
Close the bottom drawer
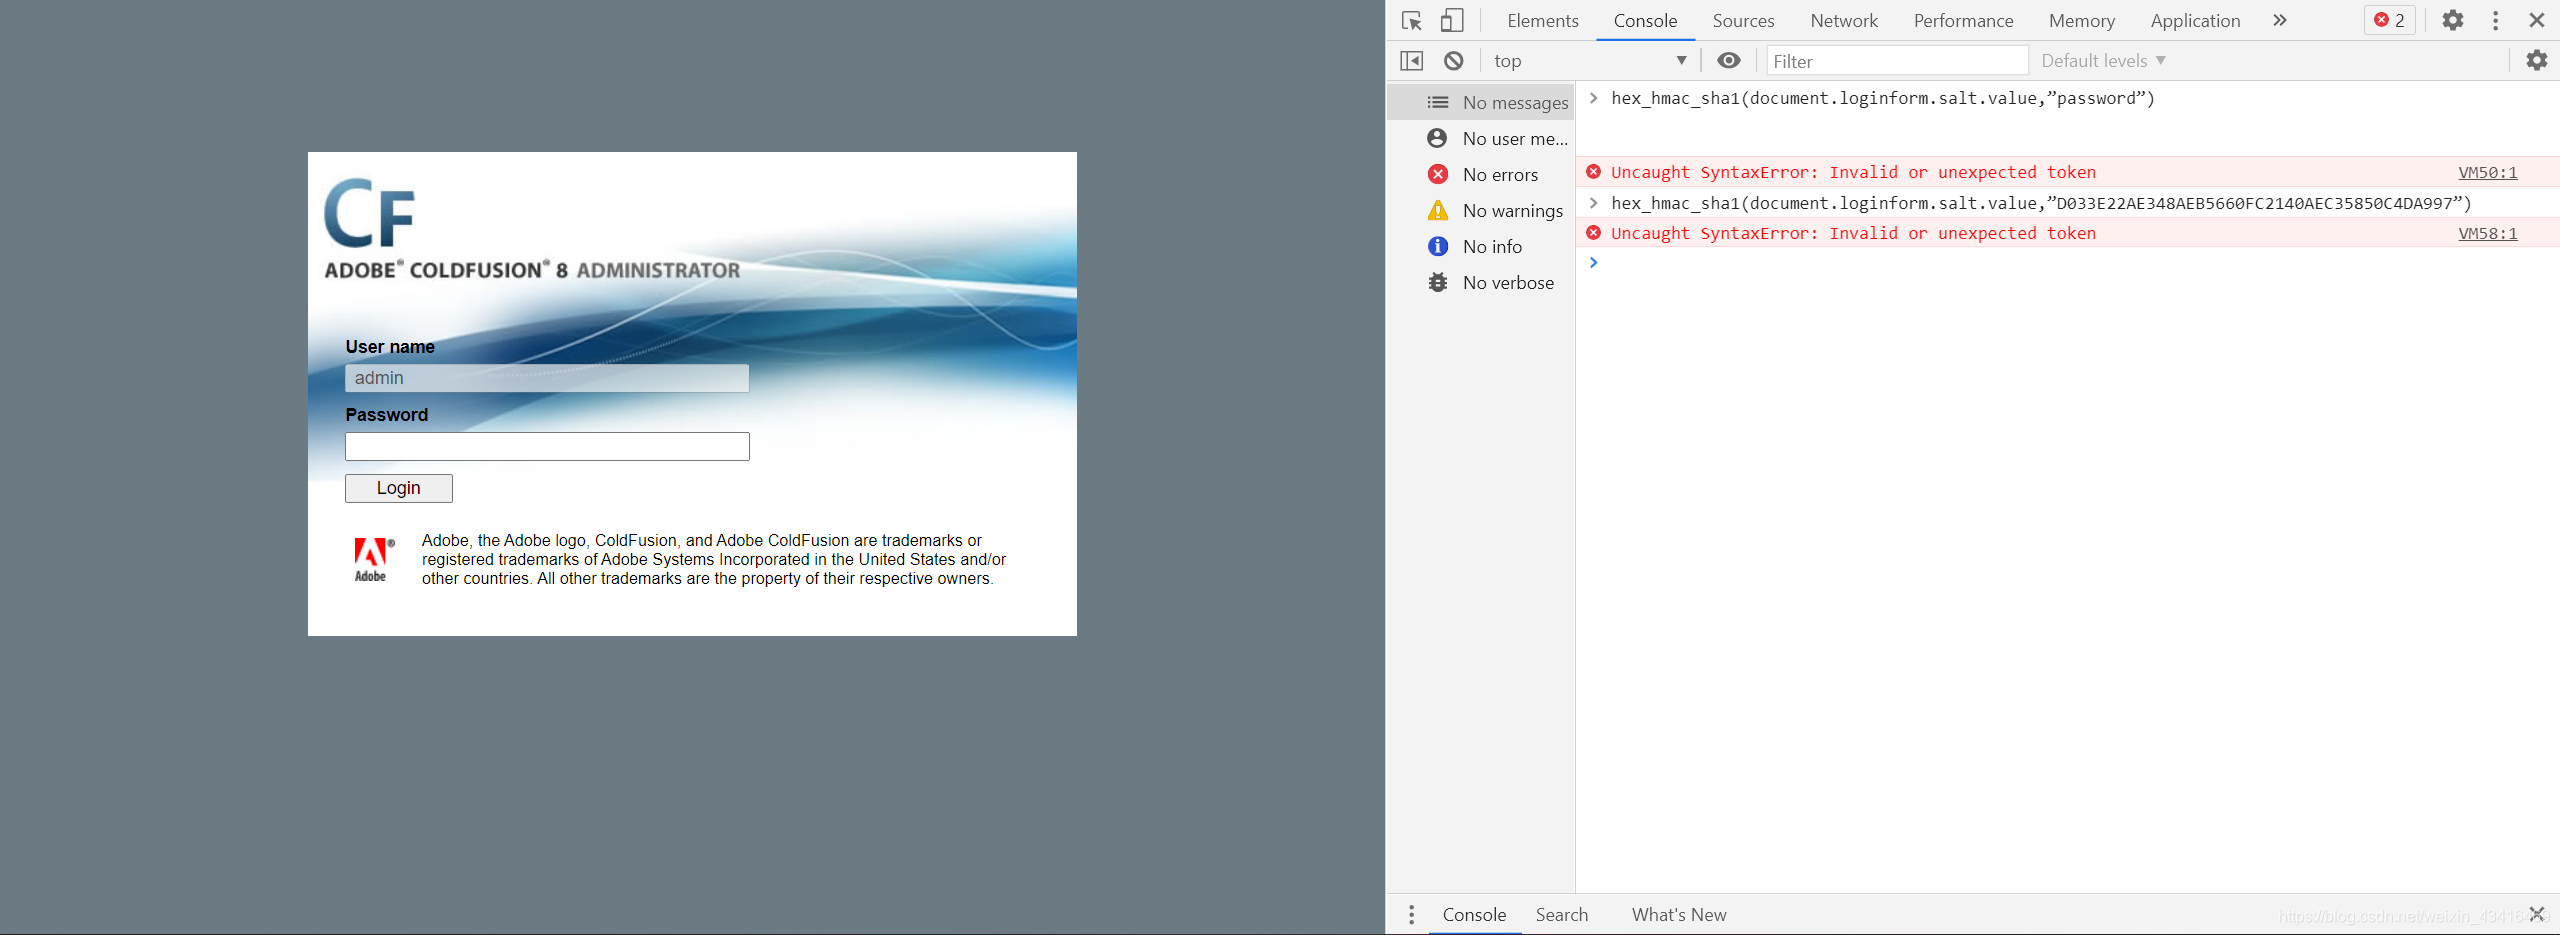2537,913
